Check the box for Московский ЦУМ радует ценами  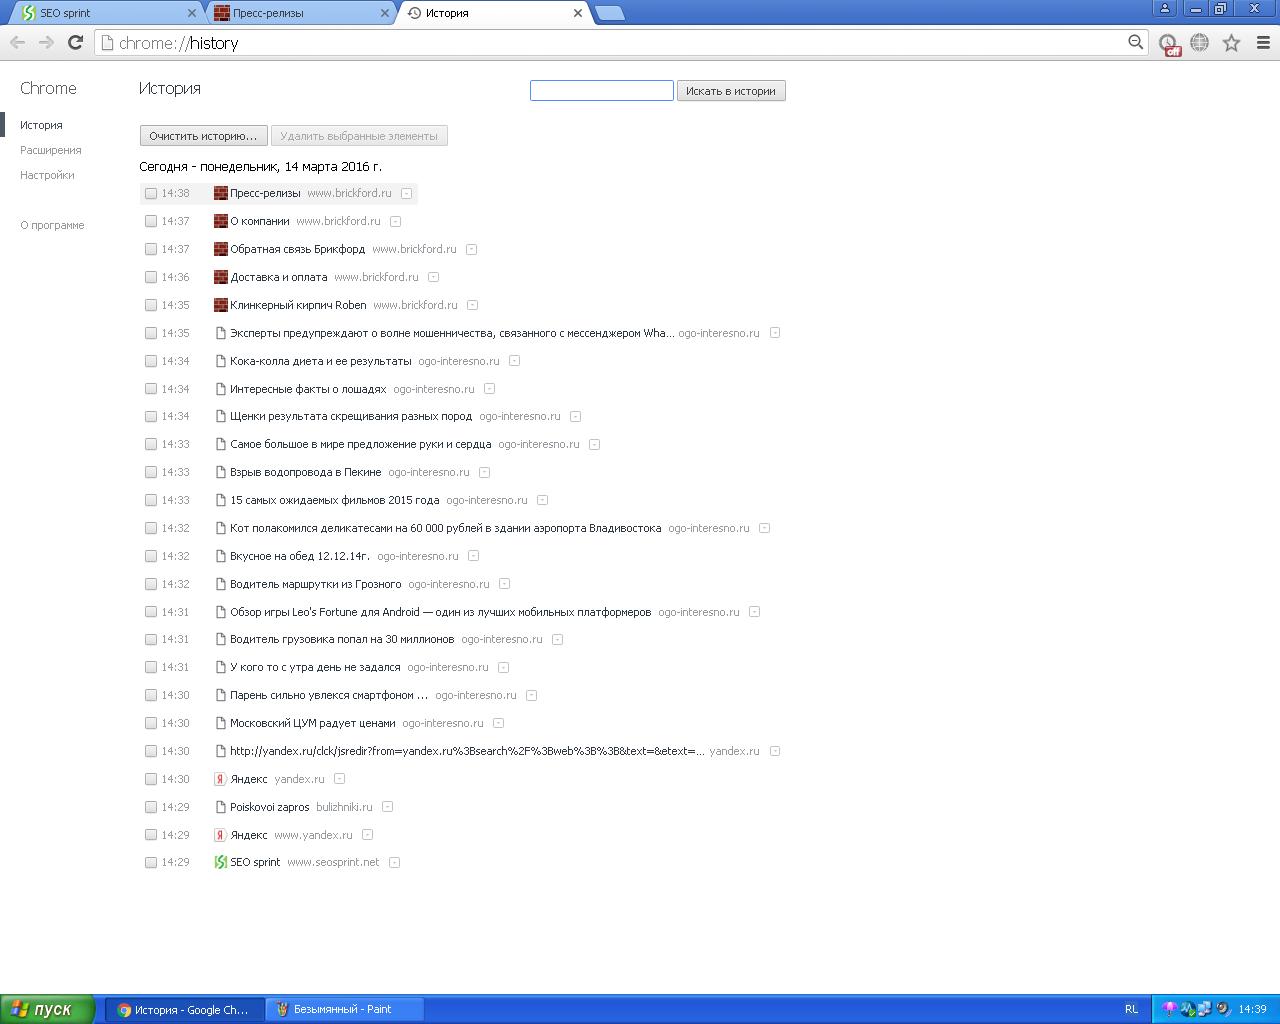coord(151,723)
